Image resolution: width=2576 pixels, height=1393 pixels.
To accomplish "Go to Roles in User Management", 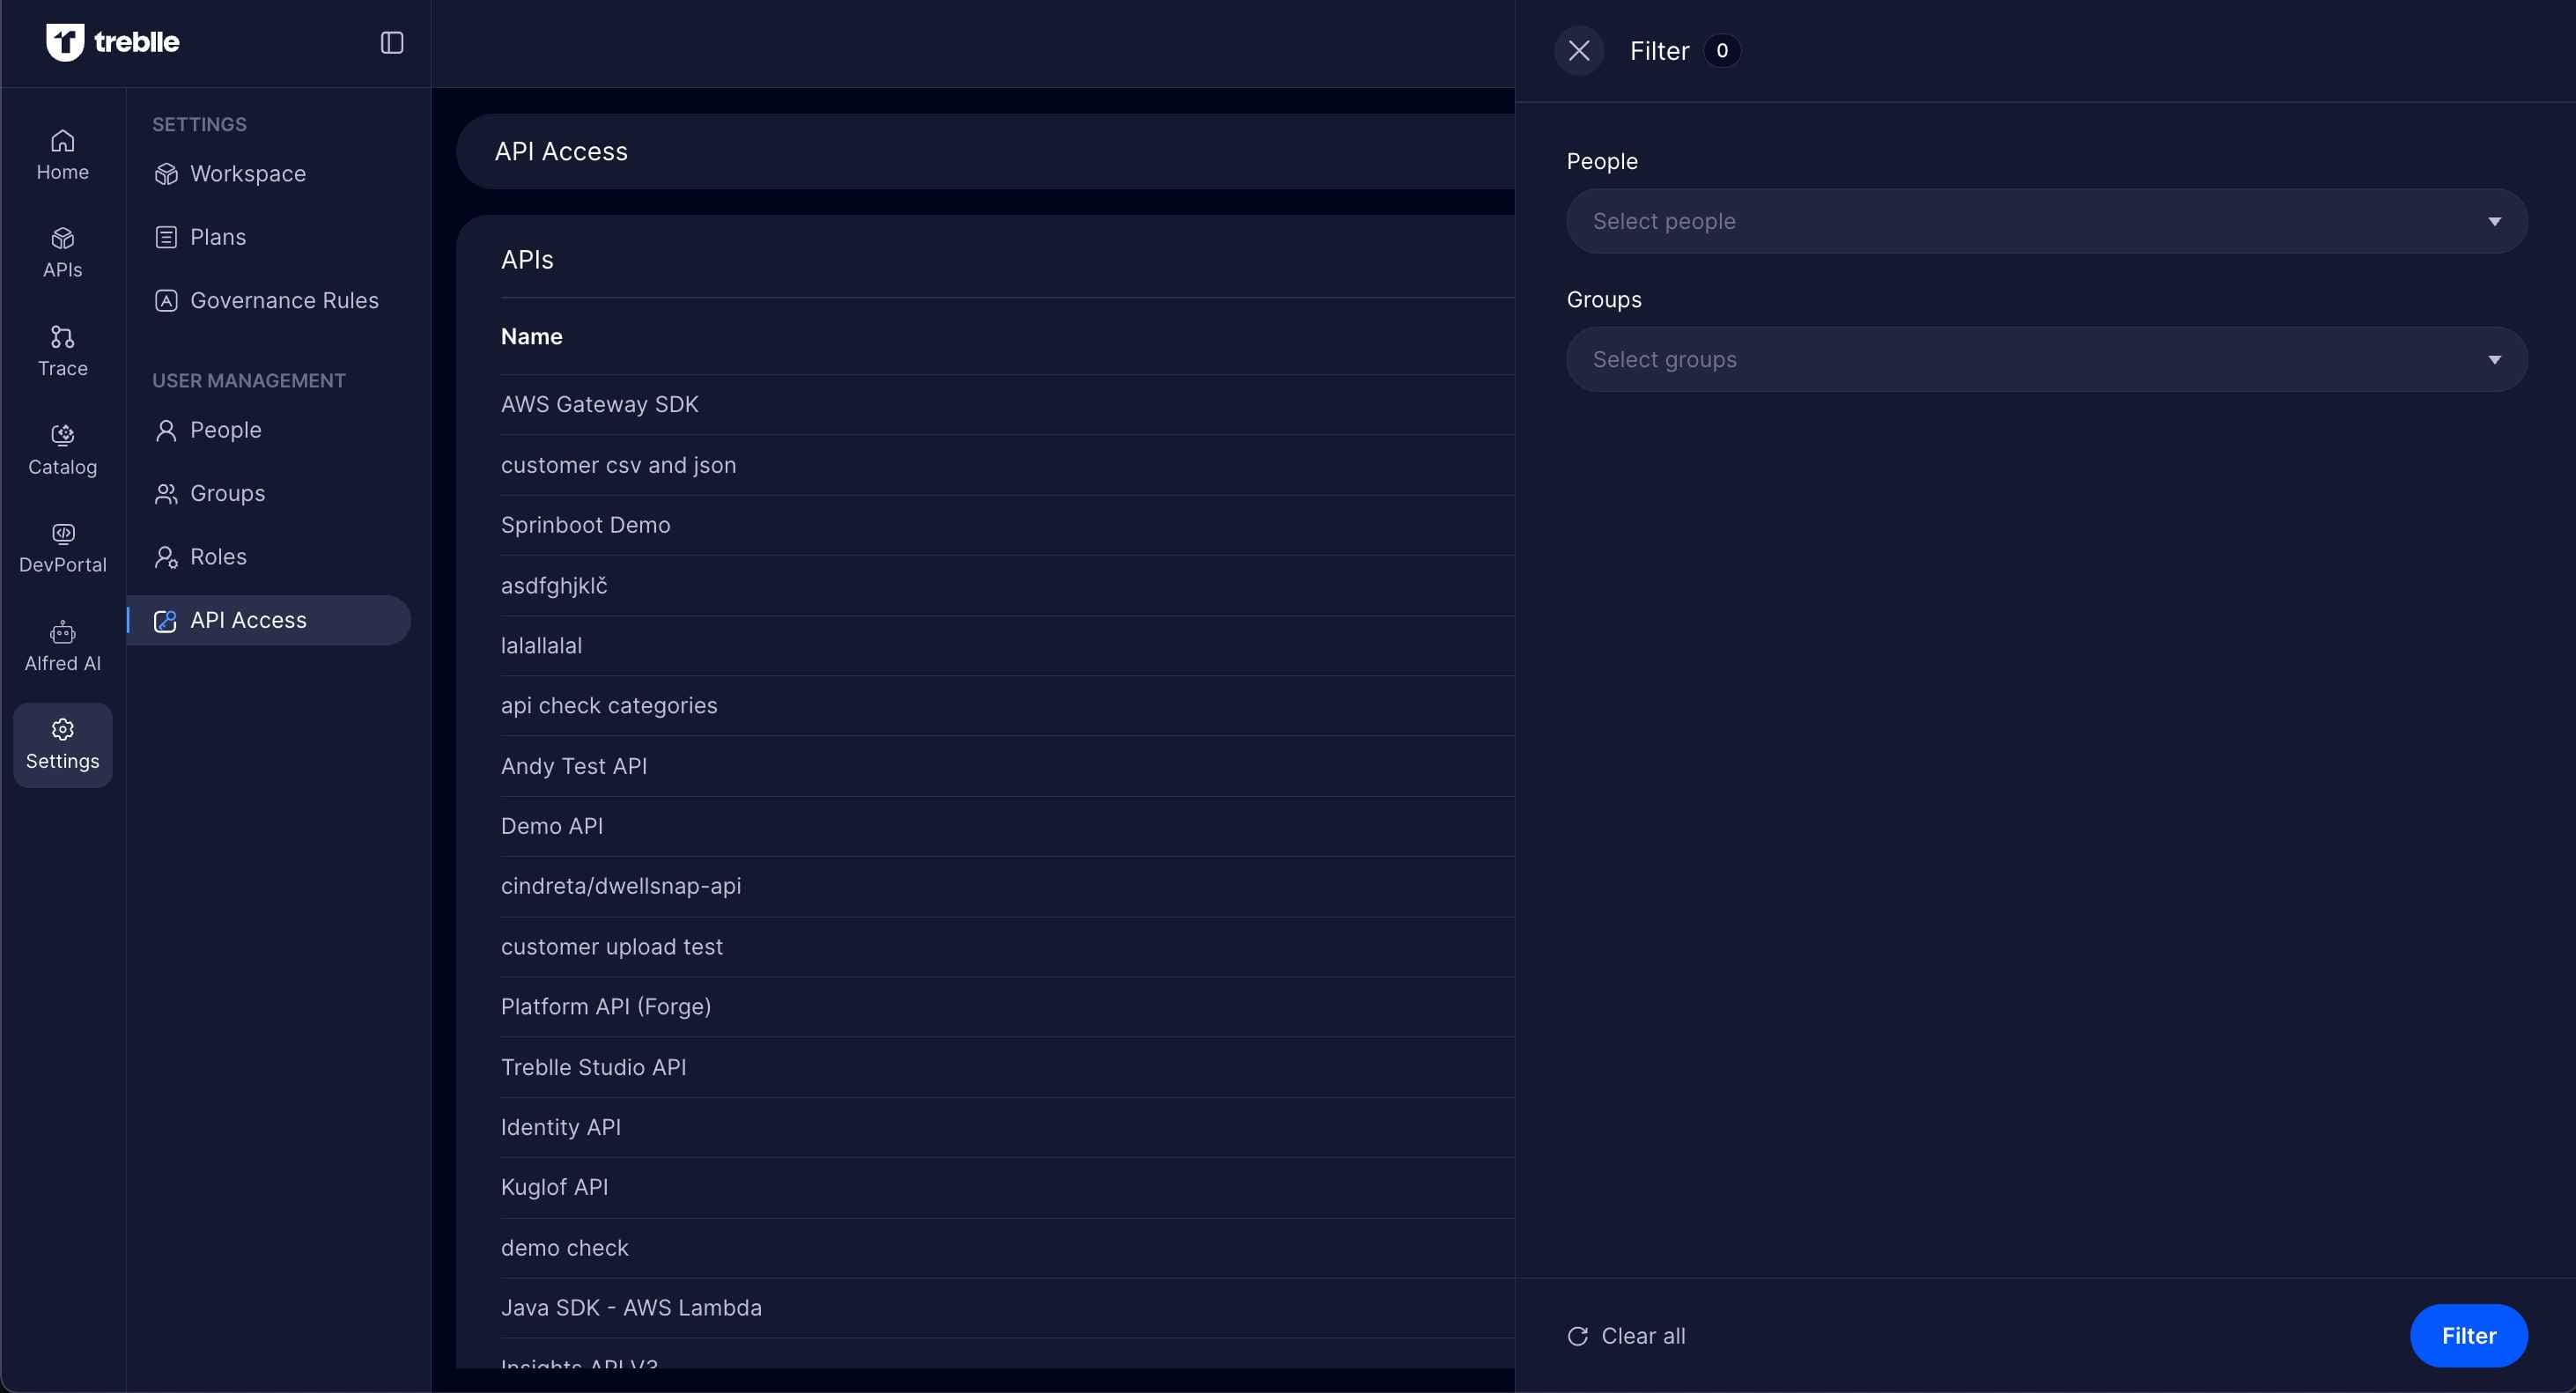I will tap(217, 557).
